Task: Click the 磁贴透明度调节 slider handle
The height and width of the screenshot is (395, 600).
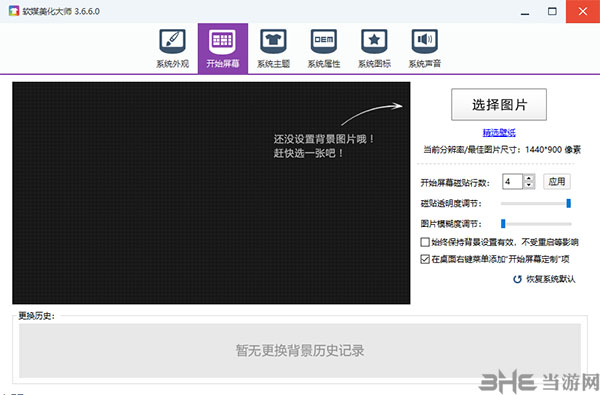Action: coord(569,203)
